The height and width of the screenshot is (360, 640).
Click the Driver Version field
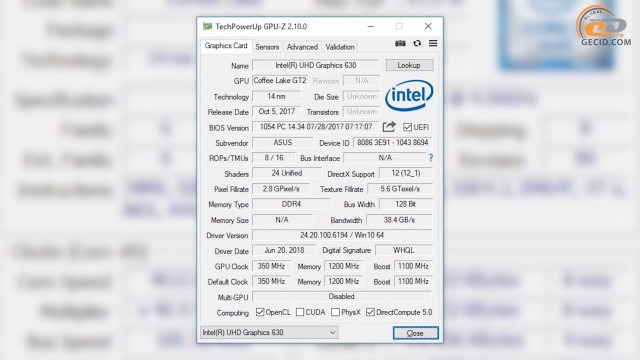point(342,235)
